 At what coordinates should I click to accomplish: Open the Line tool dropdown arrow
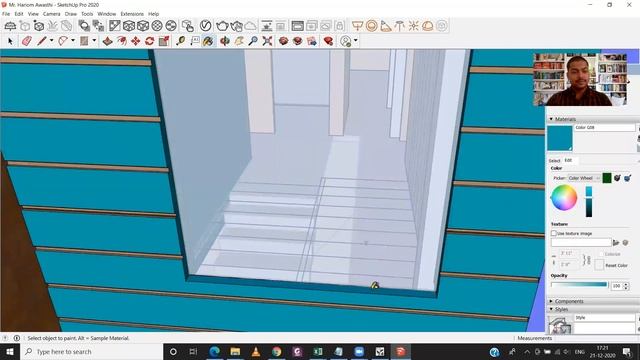tap(51, 41)
